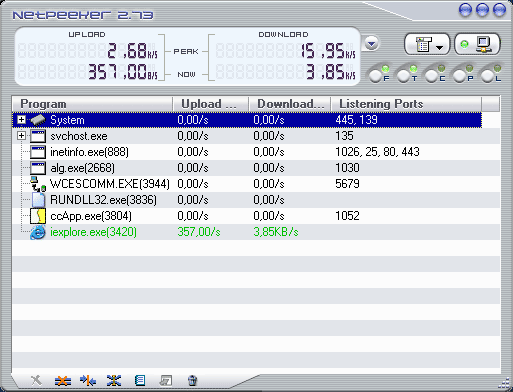The width and height of the screenshot is (513, 392).
Task: Click the grayed-out window icon in bottom toolbar
Action: pos(166,380)
